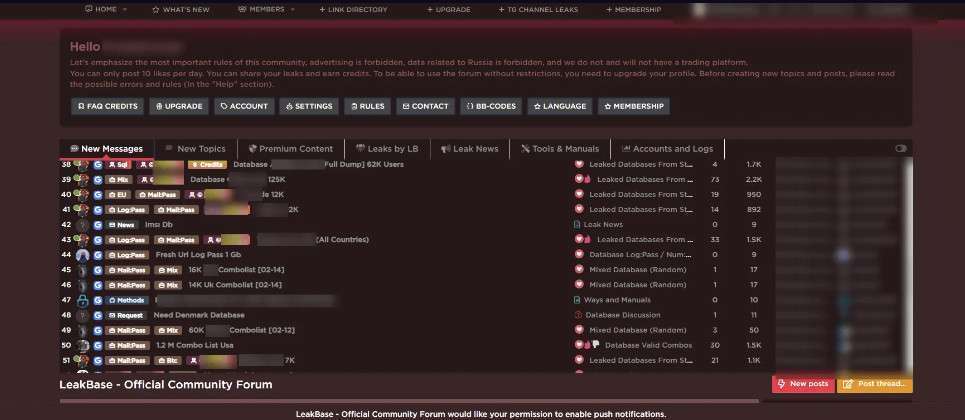Open TG Channel Leaks nav link
Screen dimensions: 965x420
click(x=539, y=10)
